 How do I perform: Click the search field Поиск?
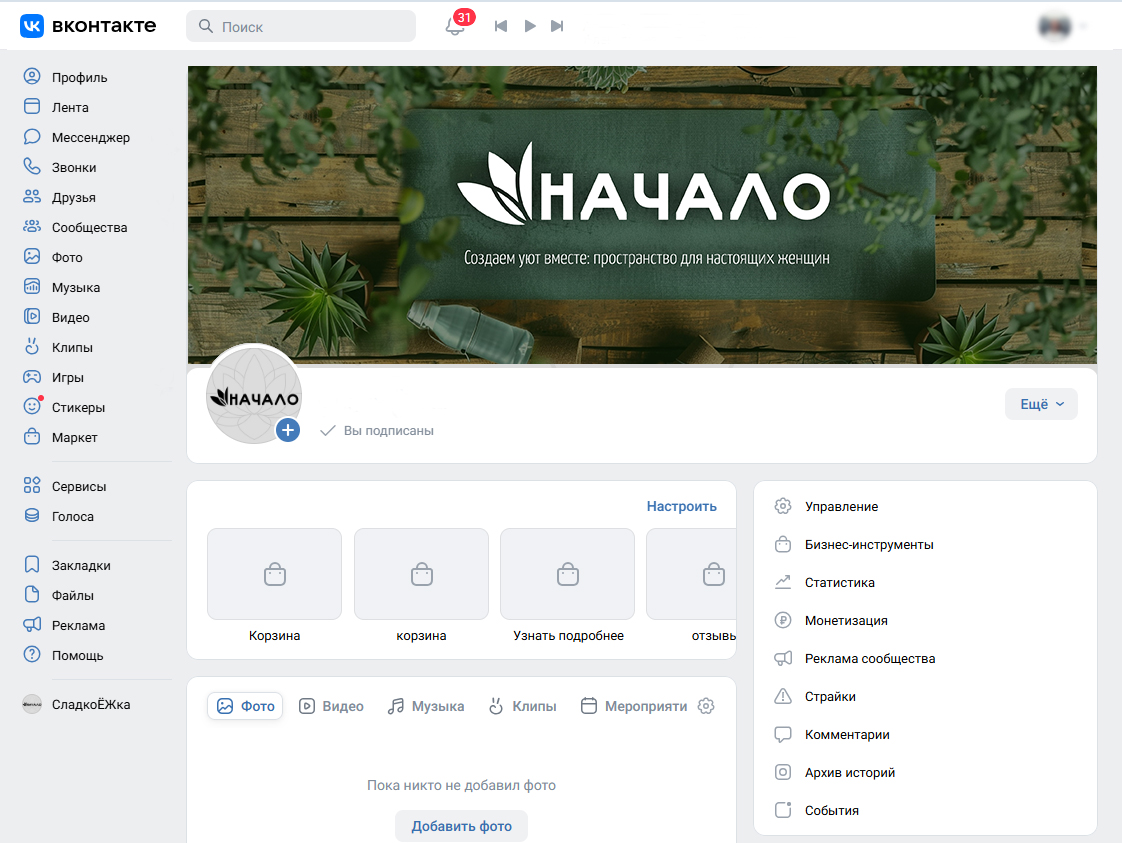click(301, 26)
